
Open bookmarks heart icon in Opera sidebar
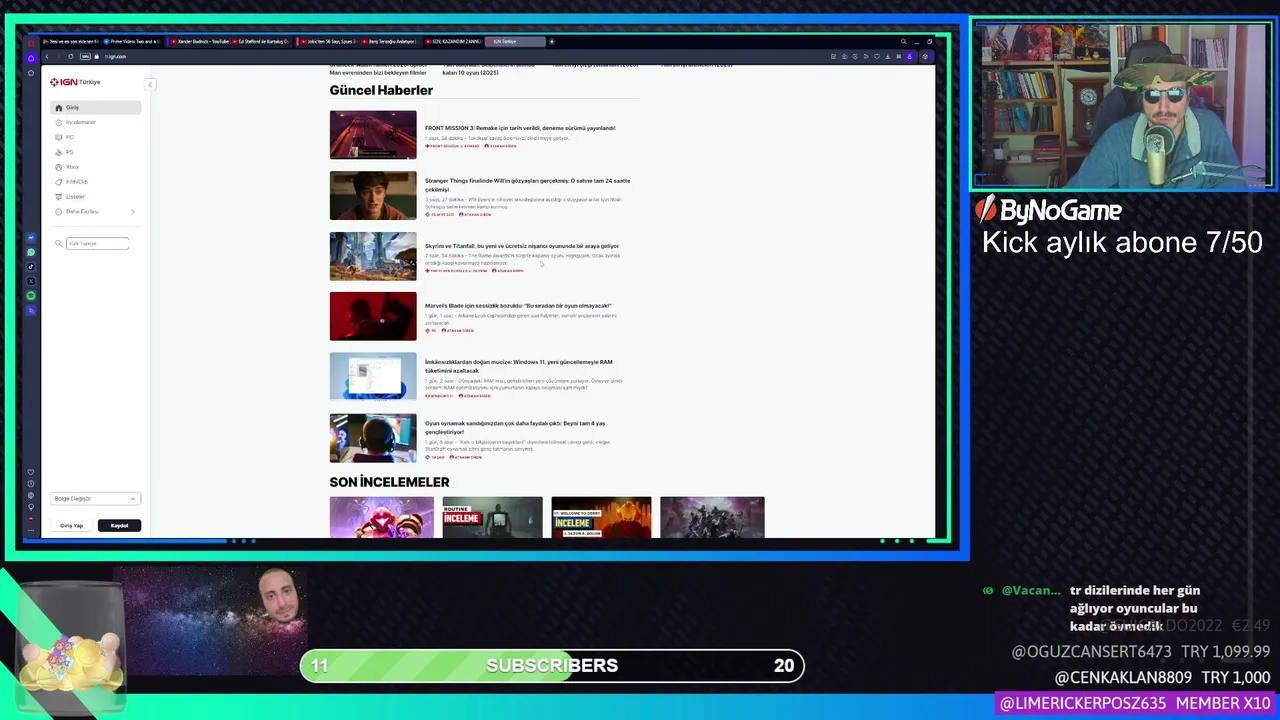click(x=31, y=472)
